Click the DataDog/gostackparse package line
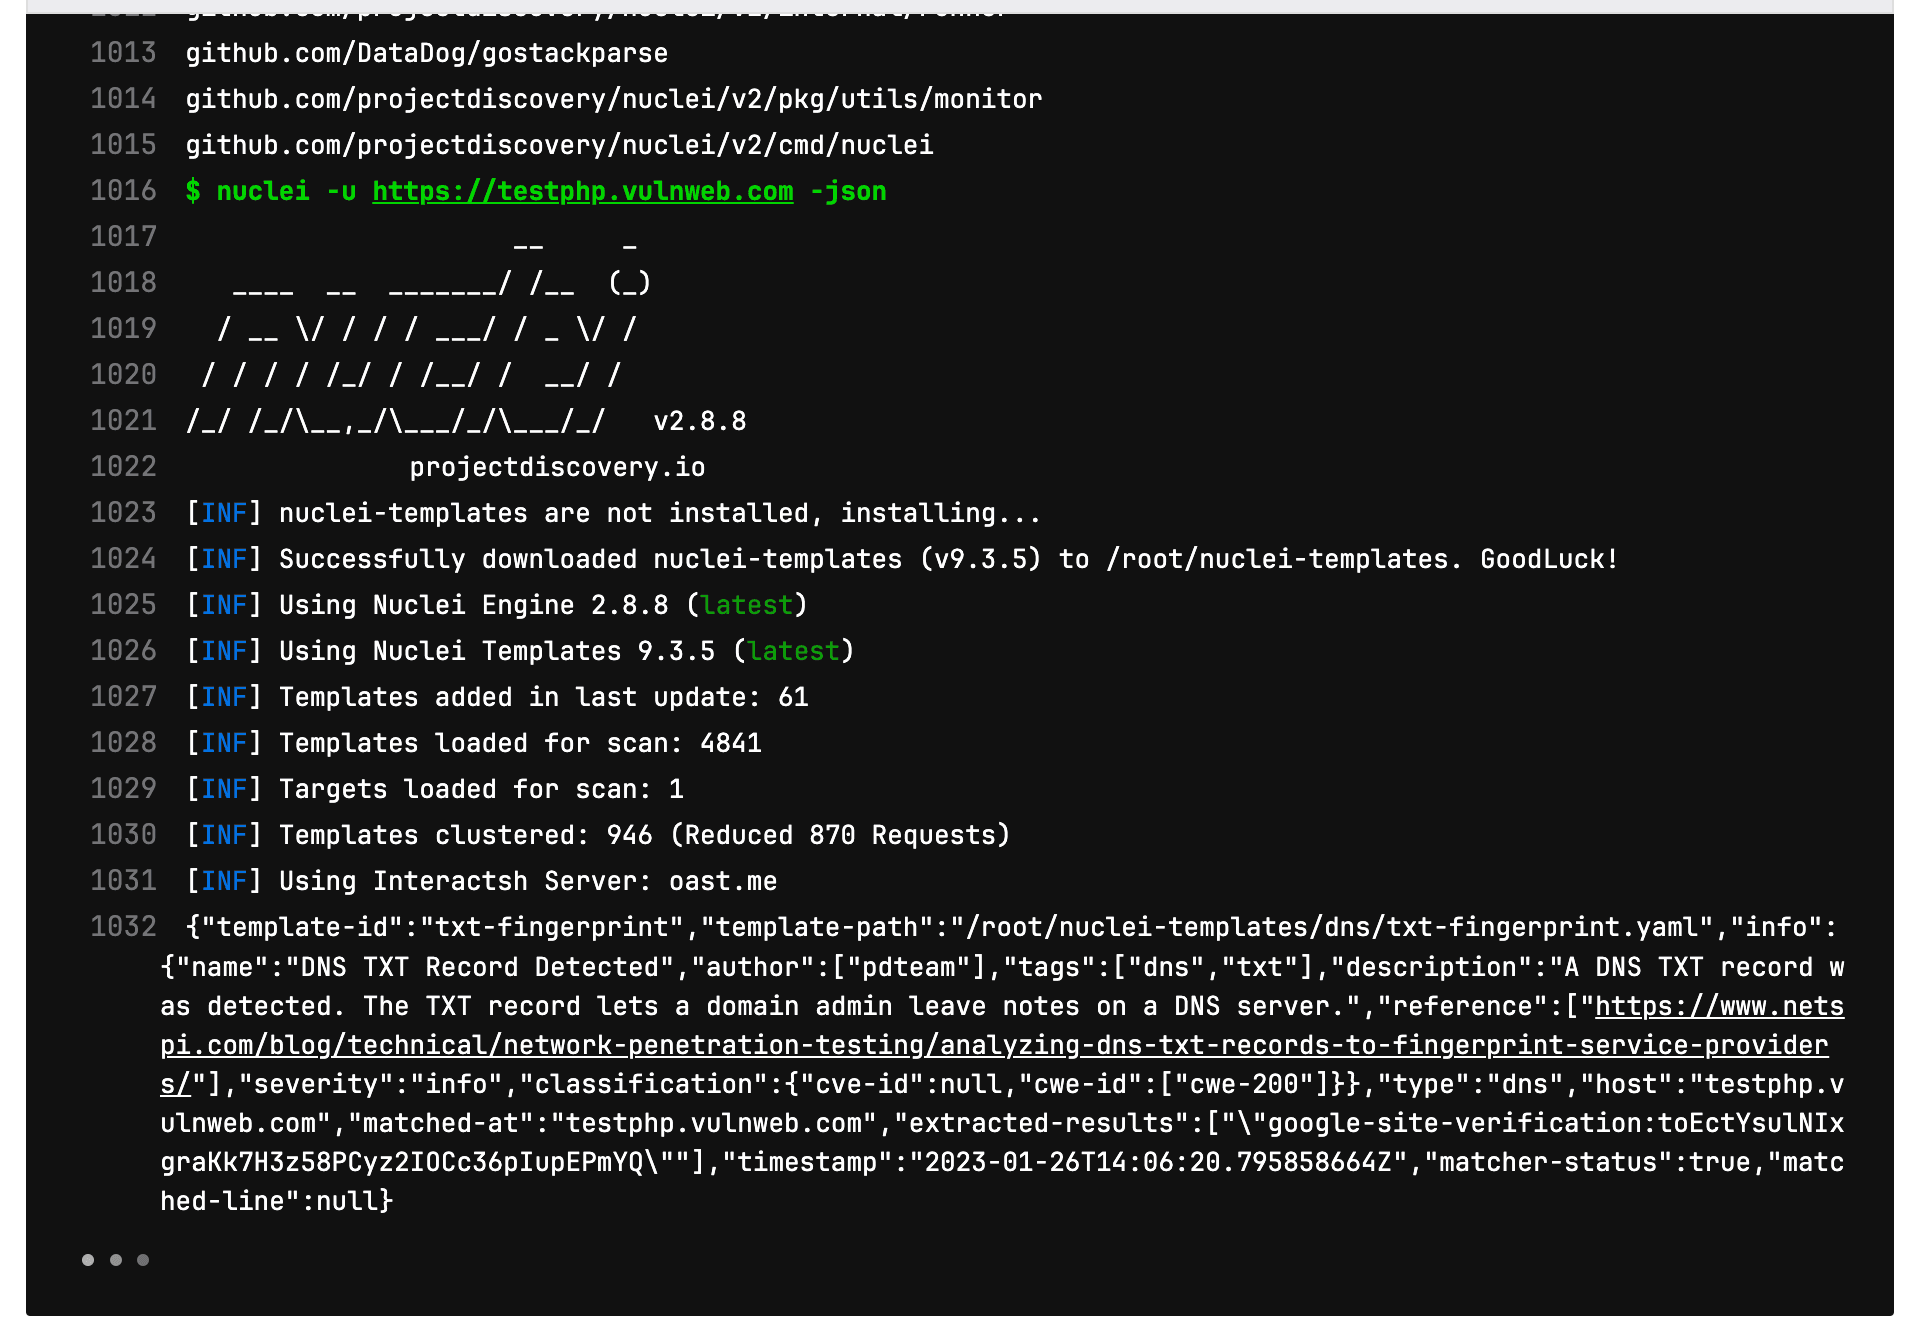 pos(426,53)
